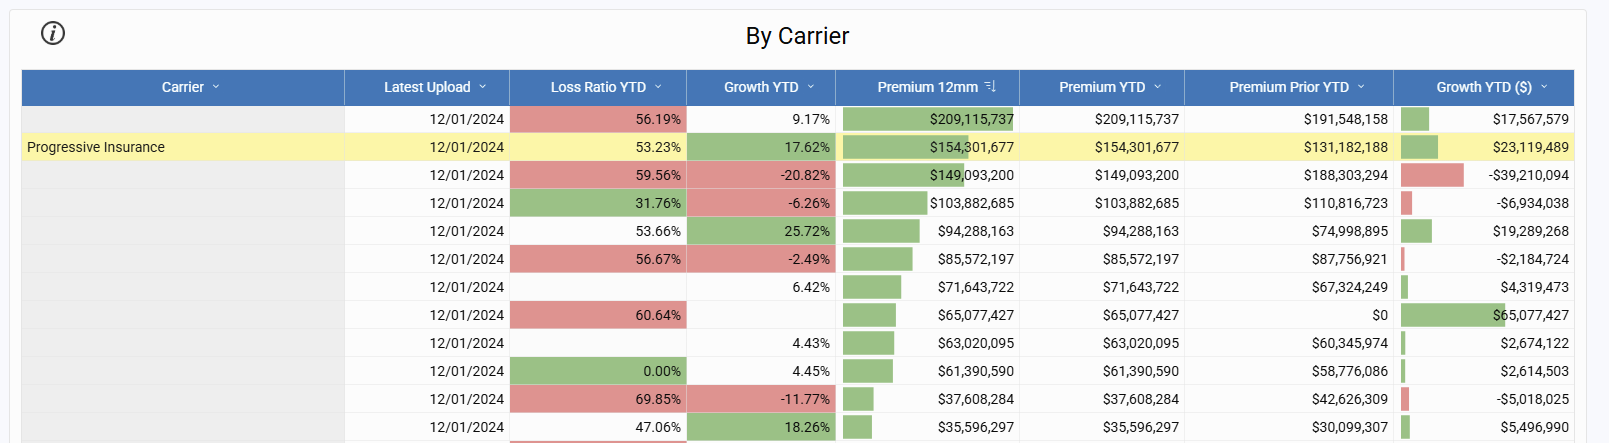Expand the Premium YTD column chevron
1609x443 pixels.
[x=1158, y=87]
